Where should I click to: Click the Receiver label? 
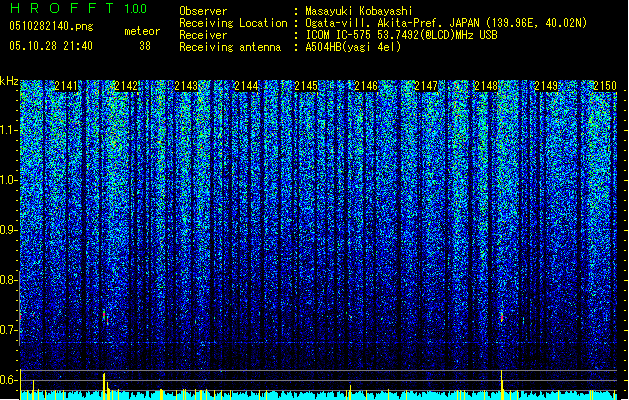click(x=203, y=35)
